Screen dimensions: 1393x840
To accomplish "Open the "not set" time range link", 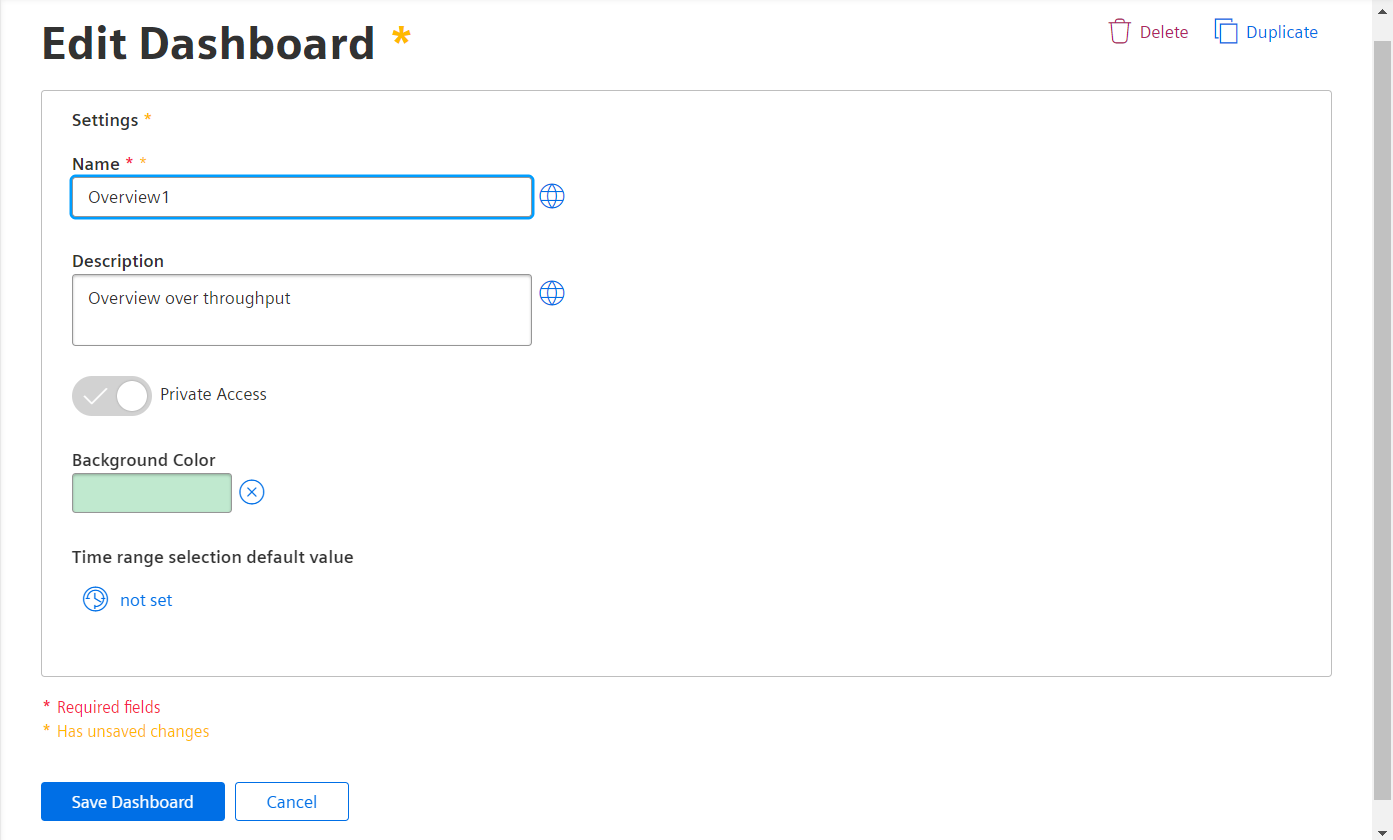I will click(x=146, y=600).
